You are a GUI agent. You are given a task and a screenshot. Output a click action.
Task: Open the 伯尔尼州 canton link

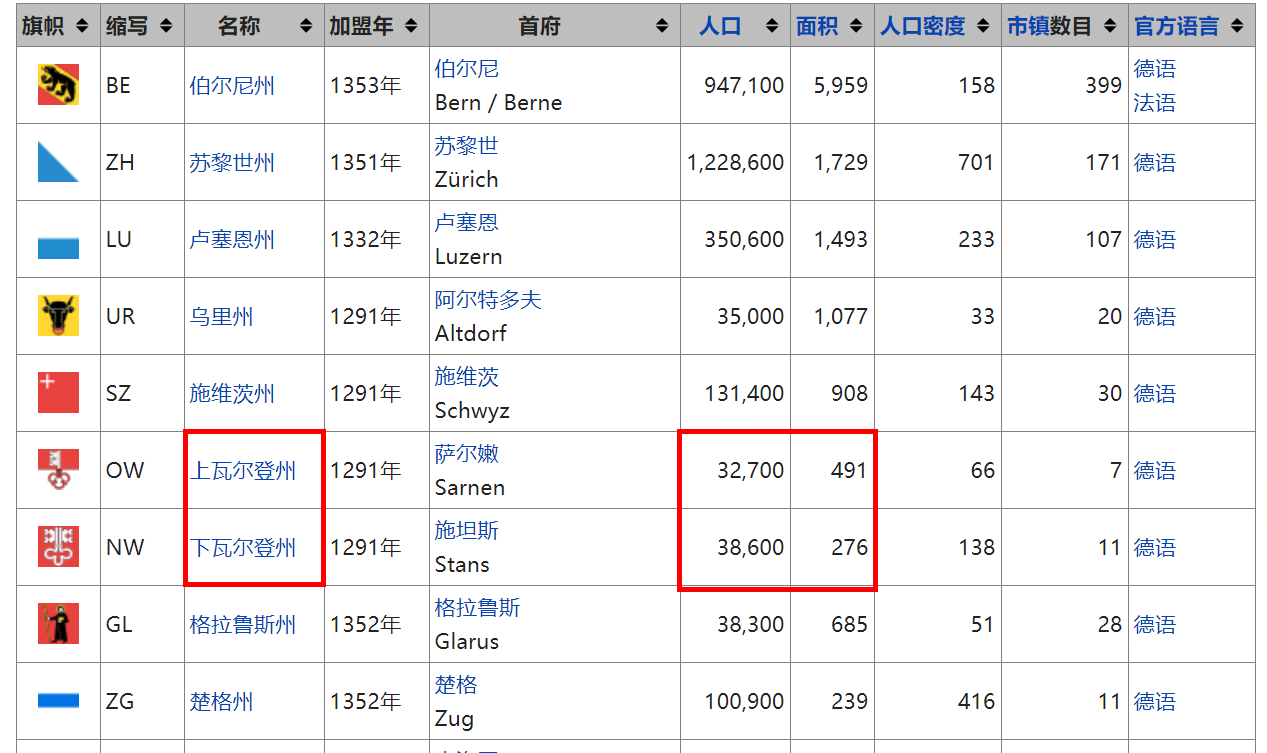pyautogui.click(x=232, y=86)
